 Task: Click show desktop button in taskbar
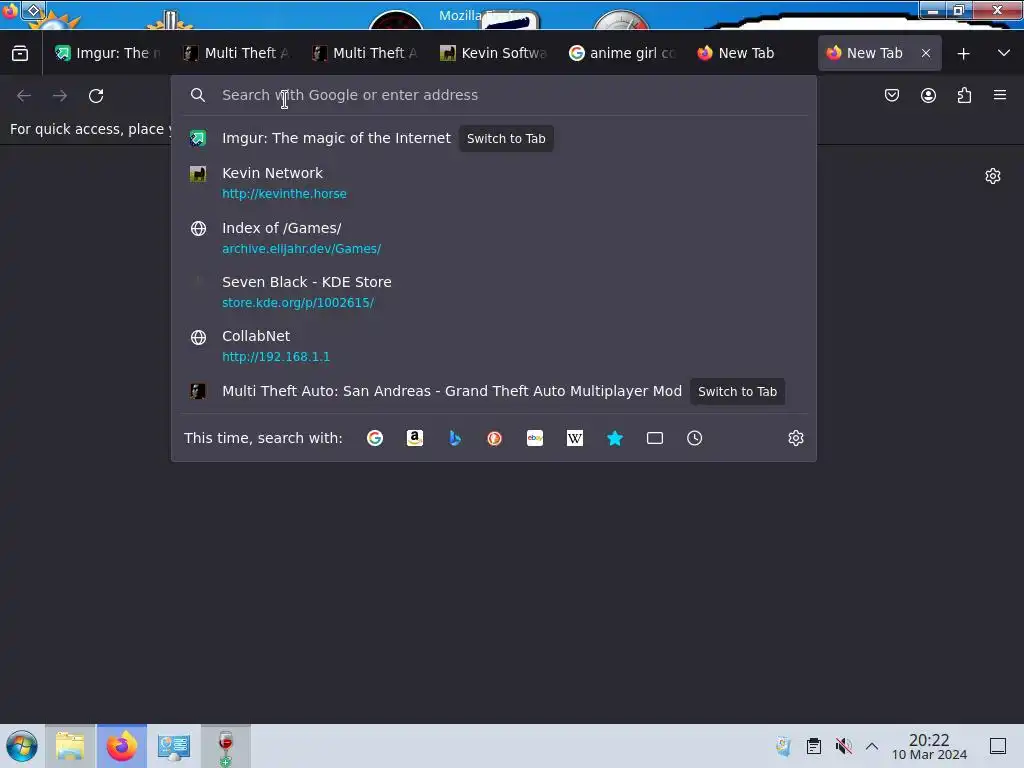click(998, 746)
